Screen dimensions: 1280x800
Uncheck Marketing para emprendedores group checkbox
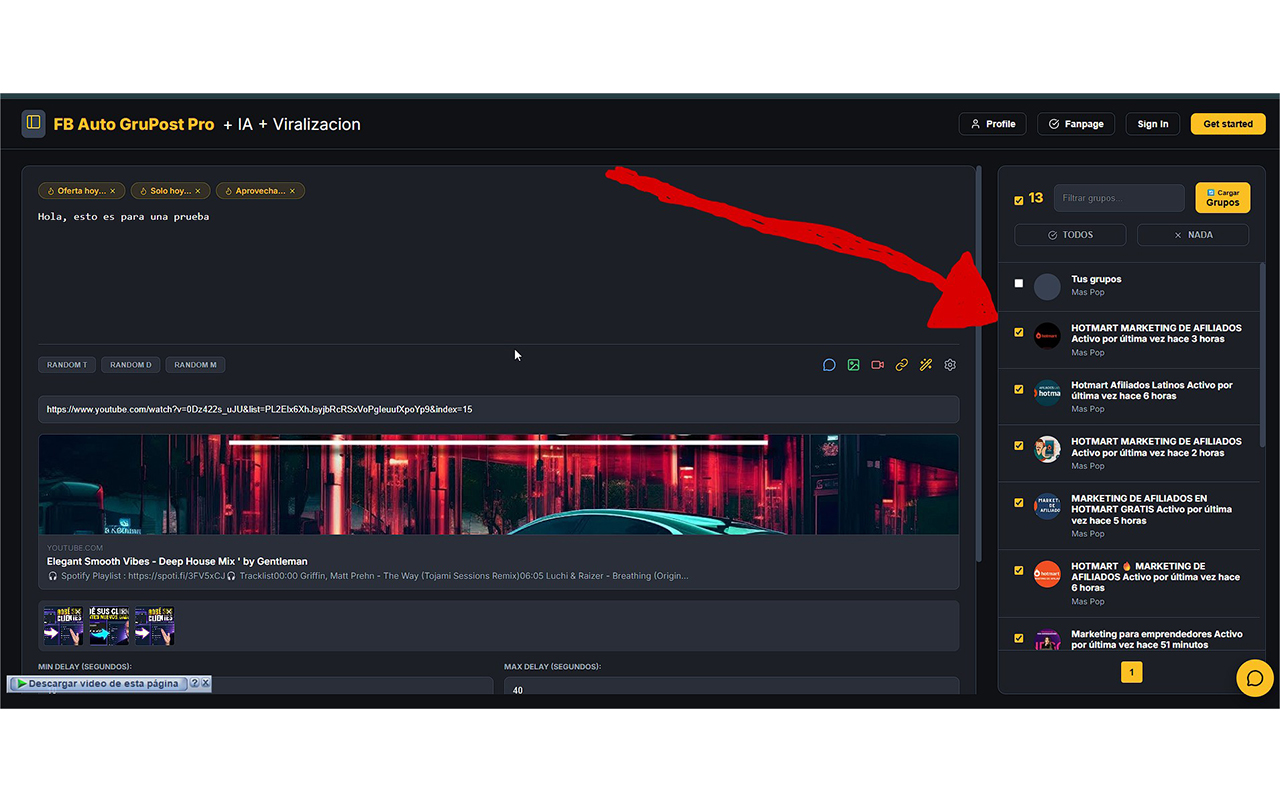pos(1019,638)
